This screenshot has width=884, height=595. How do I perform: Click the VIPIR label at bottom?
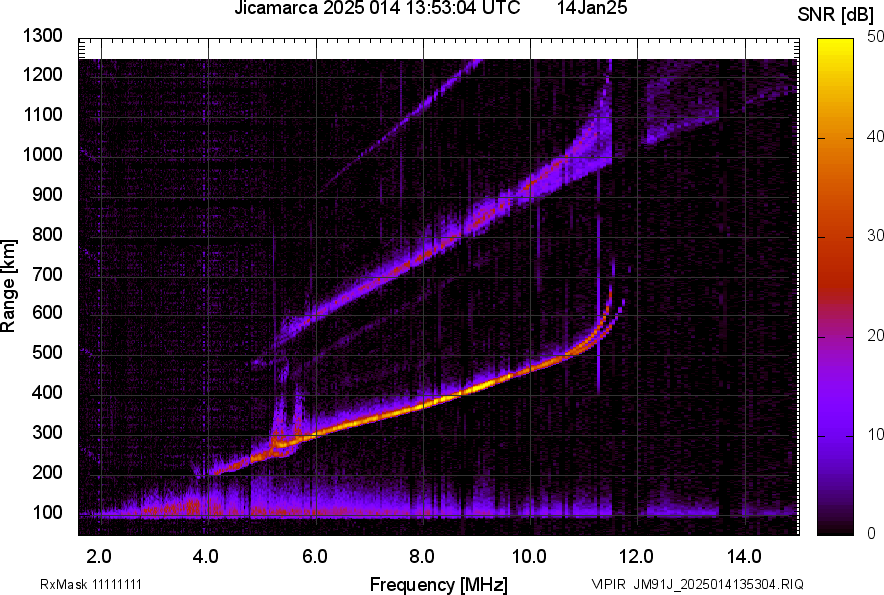click(x=608, y=584)
